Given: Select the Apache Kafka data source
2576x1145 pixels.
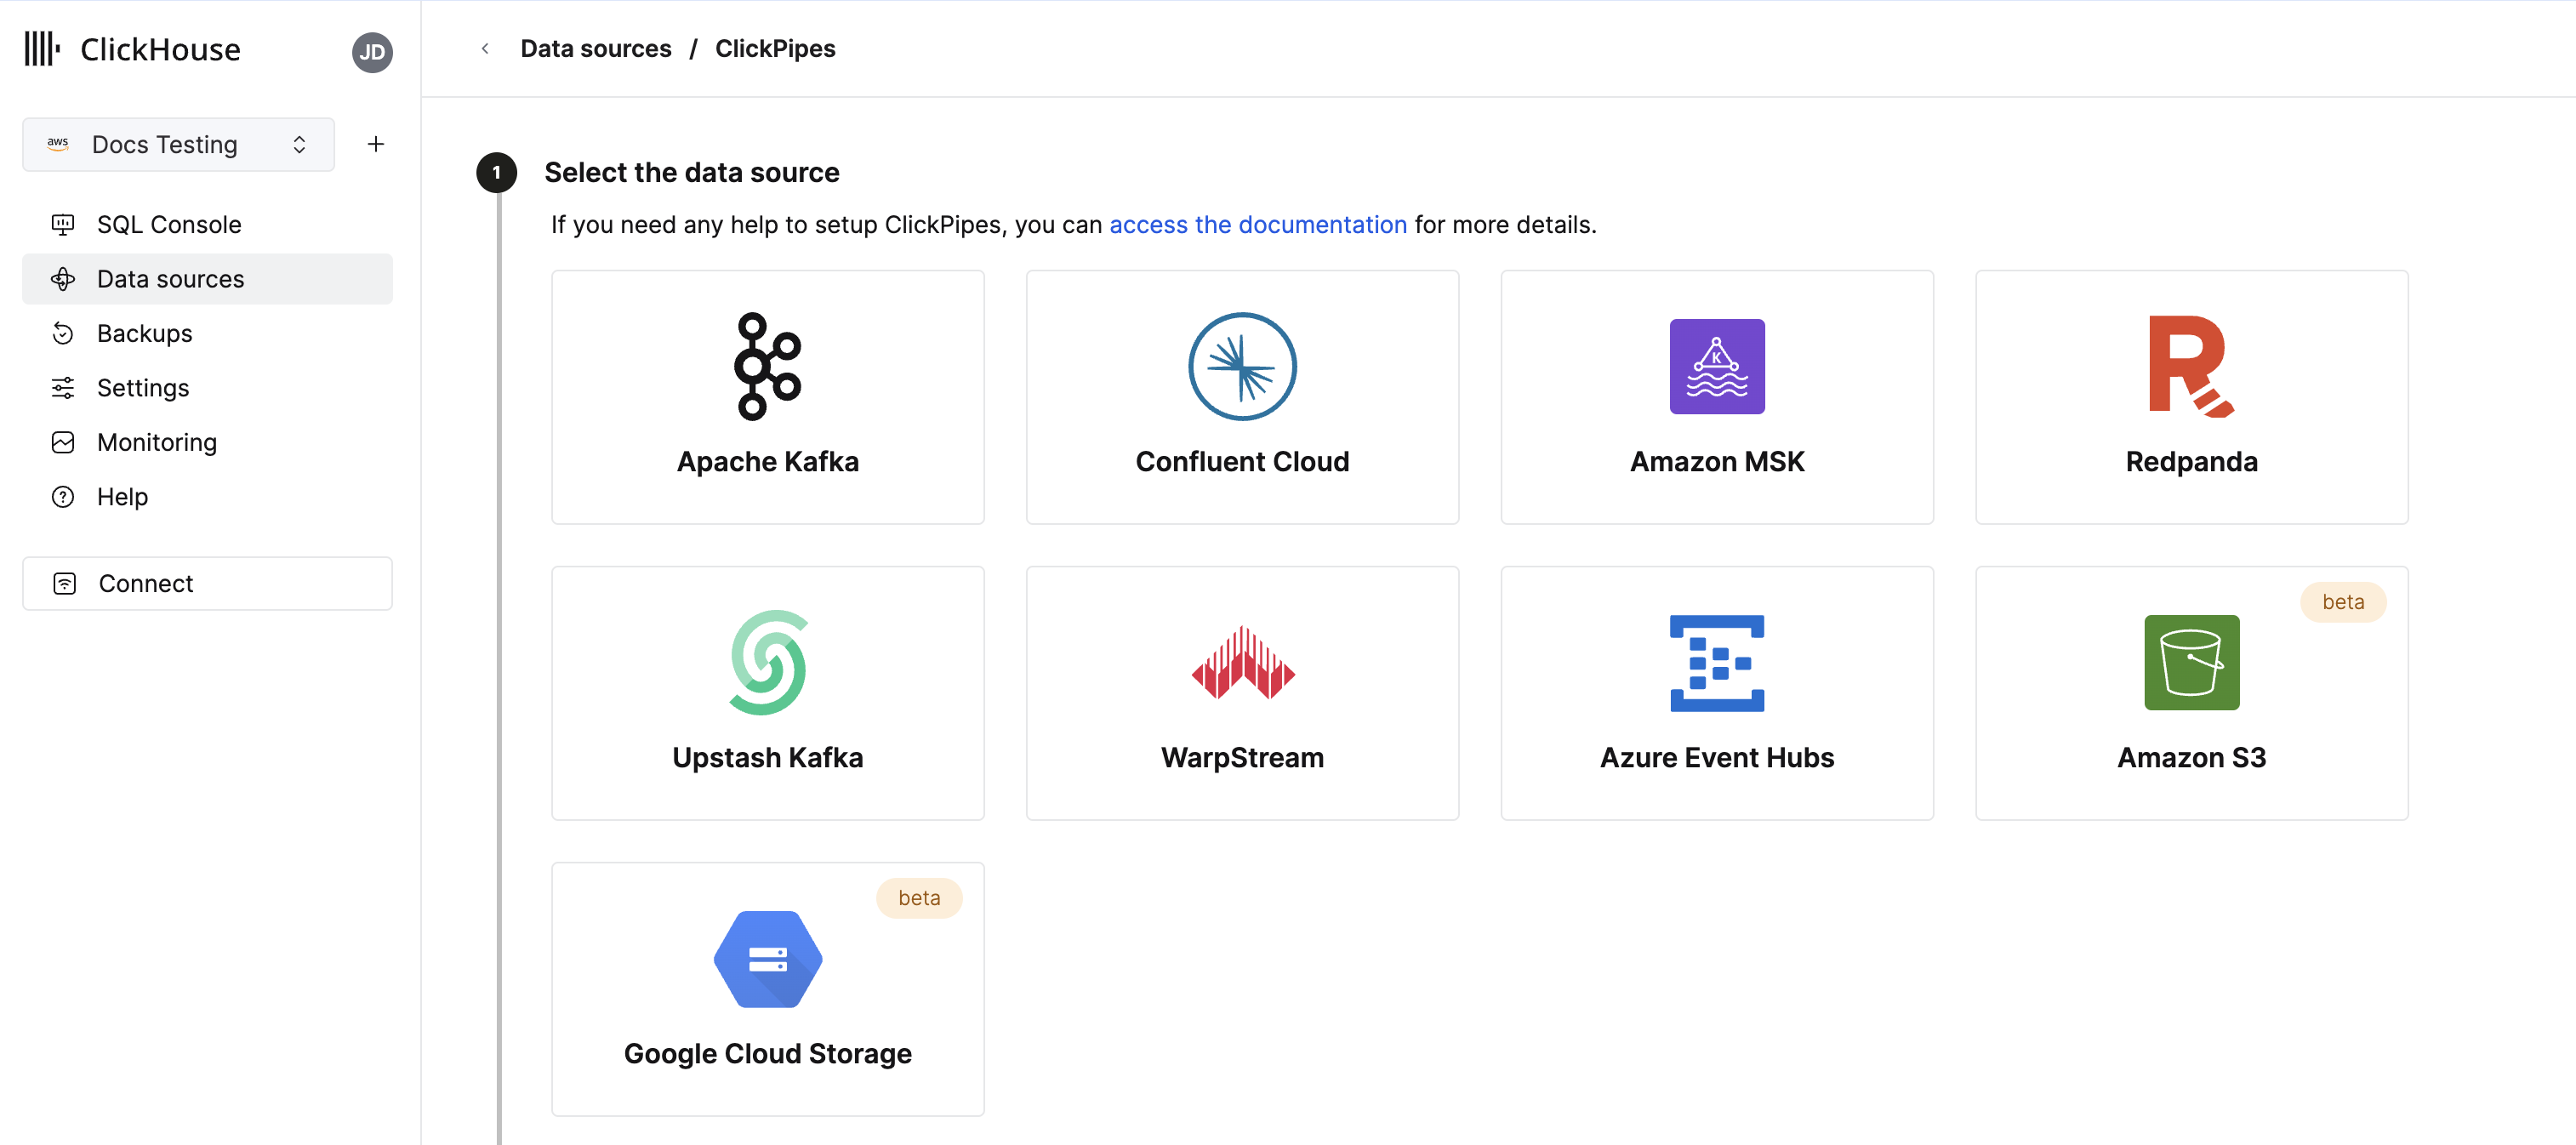Looking at the screenshot, I should tap(767, 397).
